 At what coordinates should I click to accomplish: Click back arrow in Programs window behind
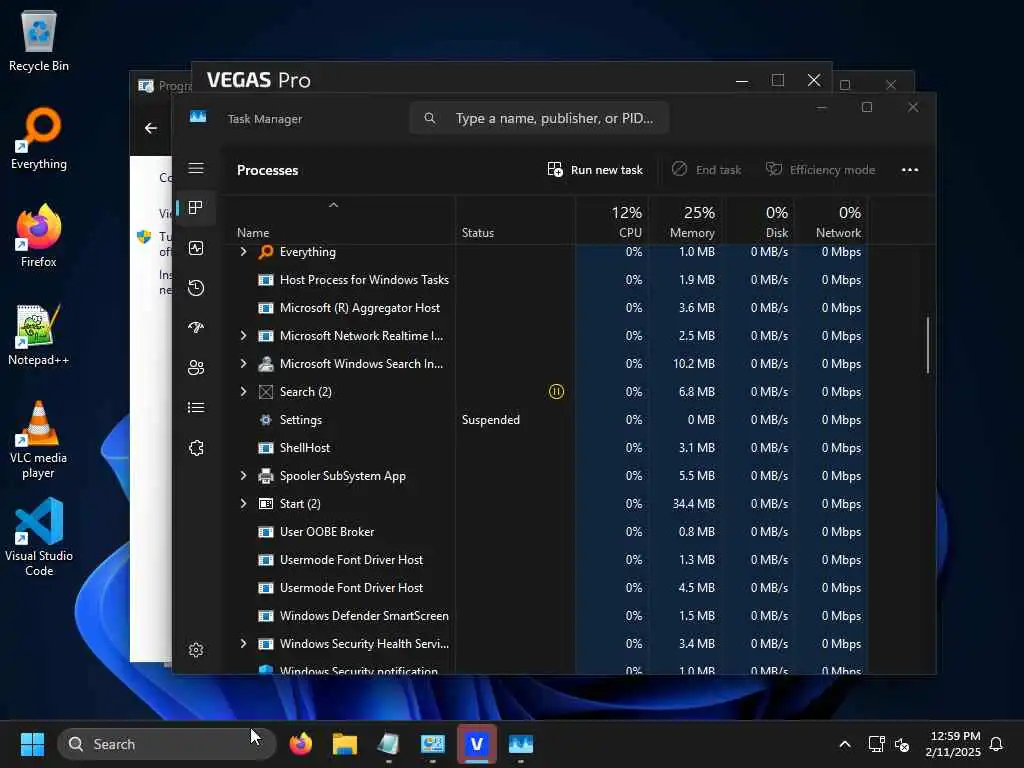(x=151, y=128)
